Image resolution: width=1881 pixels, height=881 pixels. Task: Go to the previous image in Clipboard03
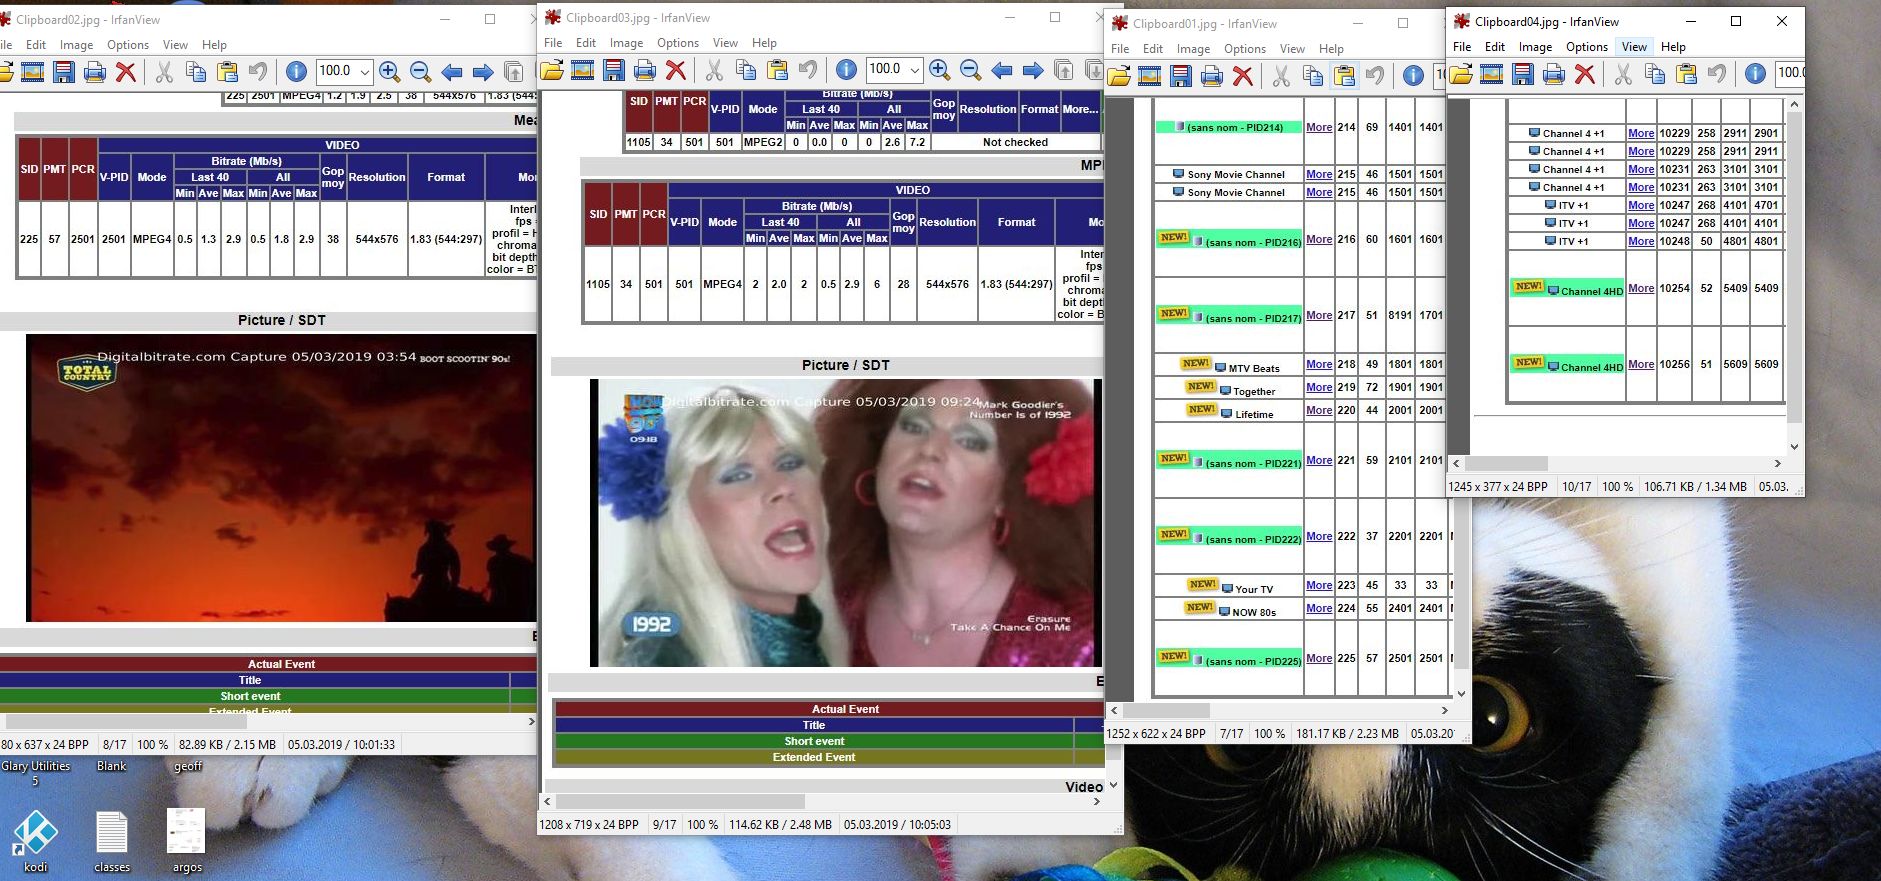pyautogui.click(x=1002, y=70)
